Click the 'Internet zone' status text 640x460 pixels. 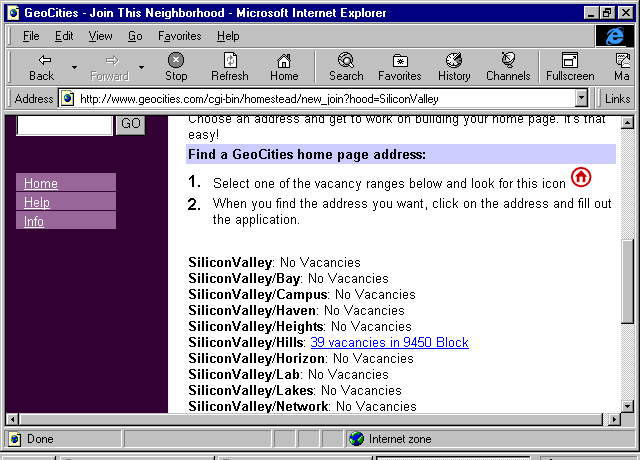click(x=400, y=439)
